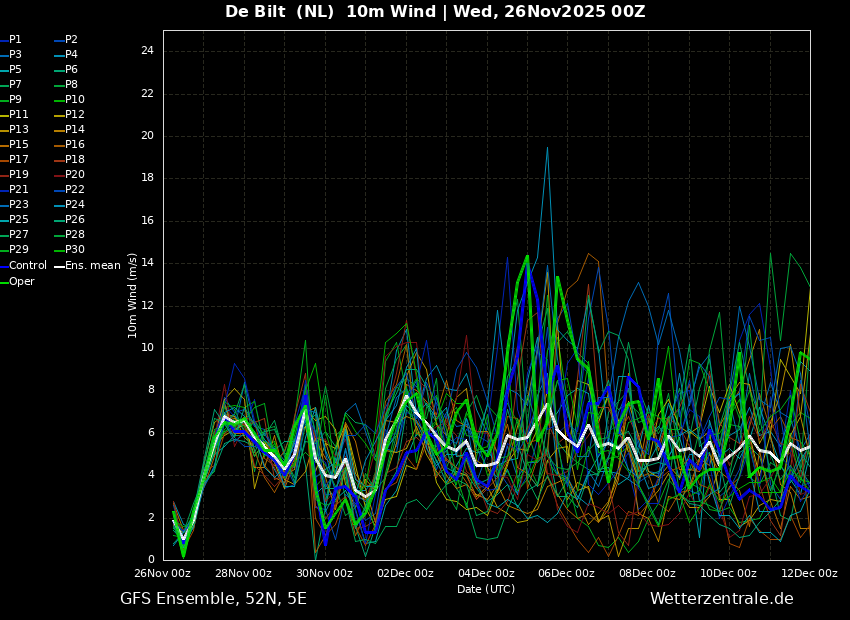Click the 10m Wind (m/s) axis title
This screenshot has height=620, width=850.
click(132, 295)
